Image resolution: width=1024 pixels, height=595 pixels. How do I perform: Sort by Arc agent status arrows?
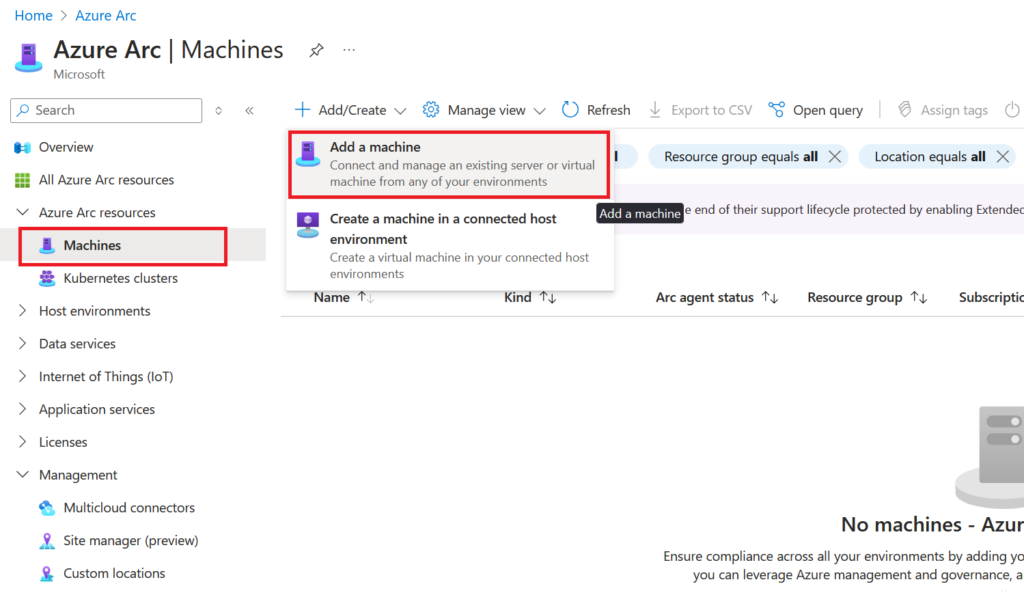[x=770, y=298]
